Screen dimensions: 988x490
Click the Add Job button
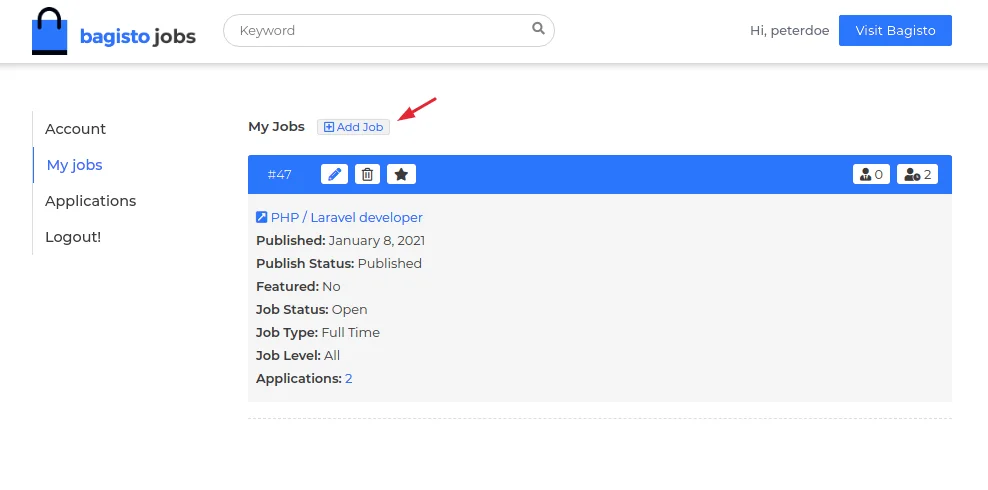coord(353,127)
